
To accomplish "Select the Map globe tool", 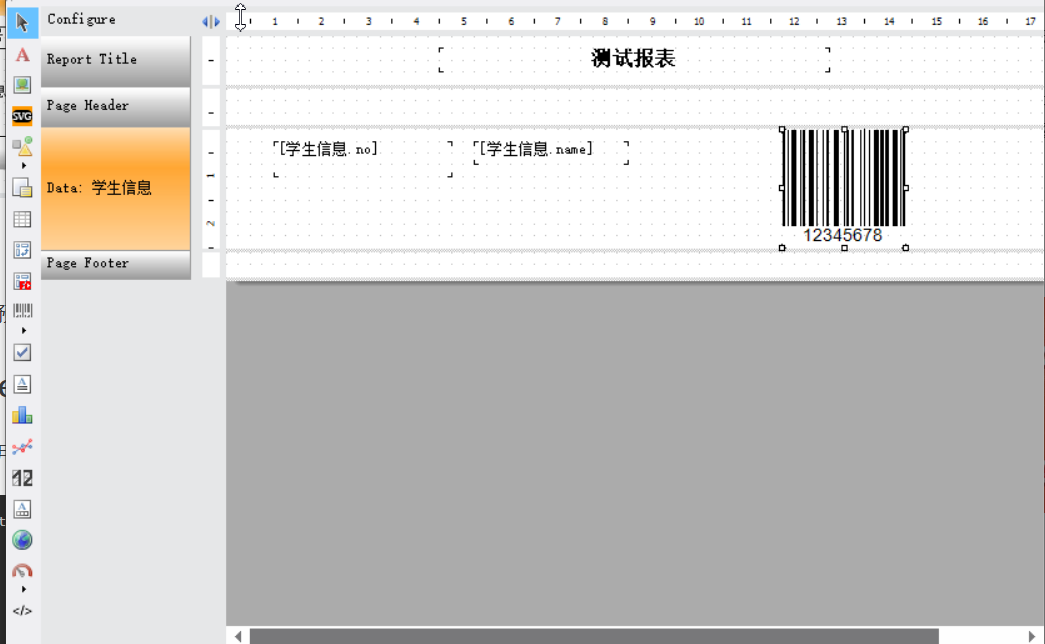I will point(22,540).
